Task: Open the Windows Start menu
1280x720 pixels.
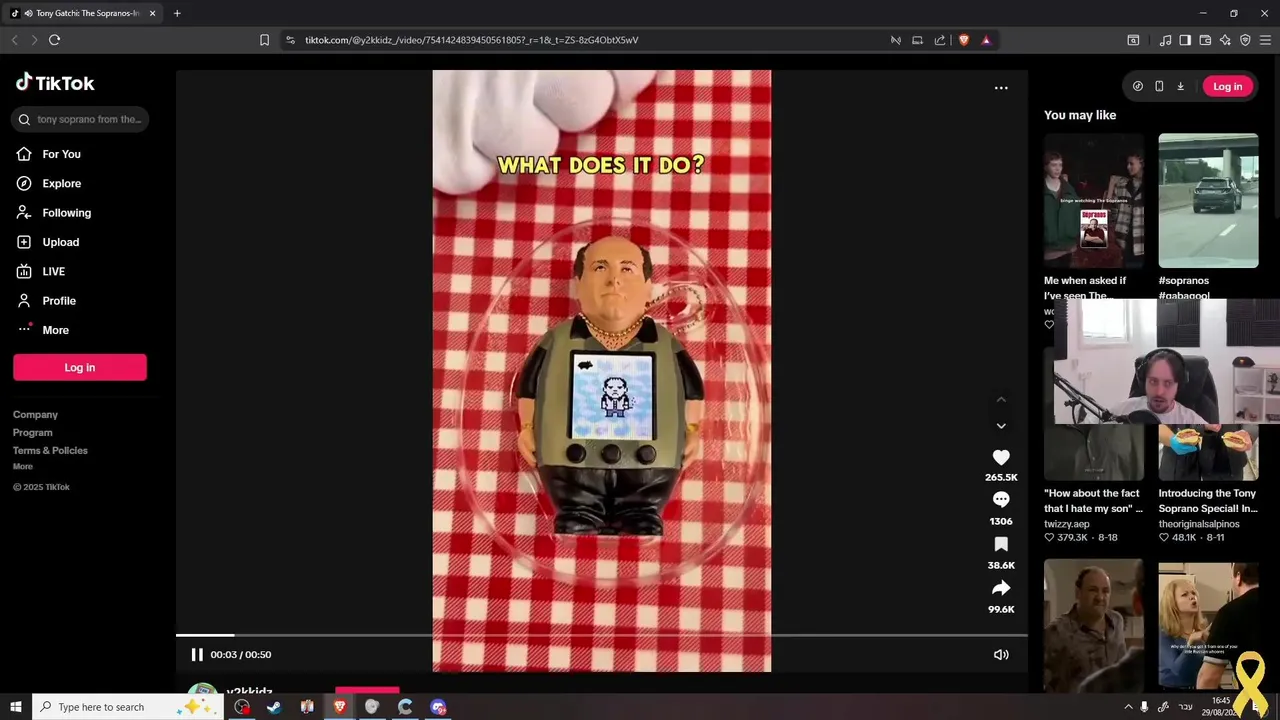Action: (16, 707)
